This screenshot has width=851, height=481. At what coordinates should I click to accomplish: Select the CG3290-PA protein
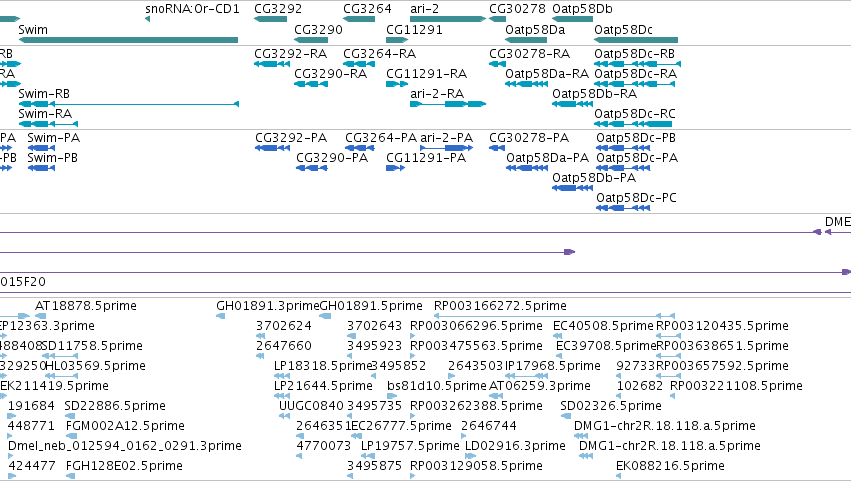[x=312, y=168]
